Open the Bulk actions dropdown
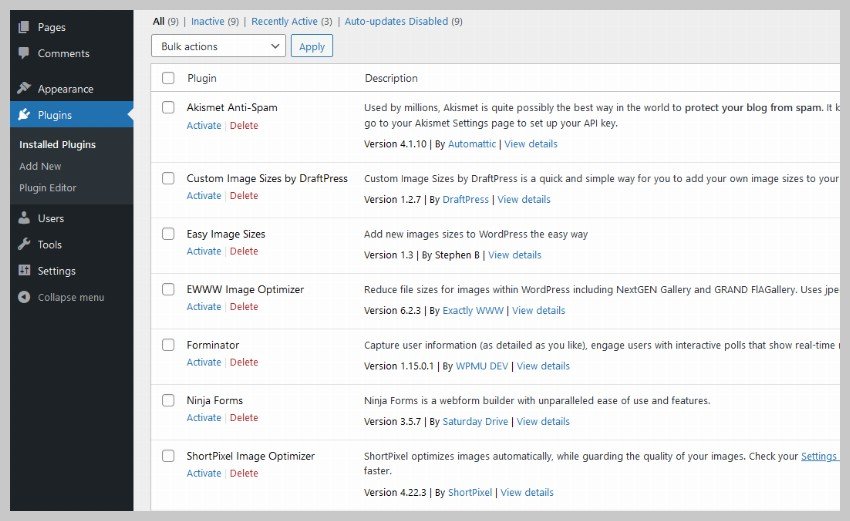850x521 pixels. [x=218, y=46]
